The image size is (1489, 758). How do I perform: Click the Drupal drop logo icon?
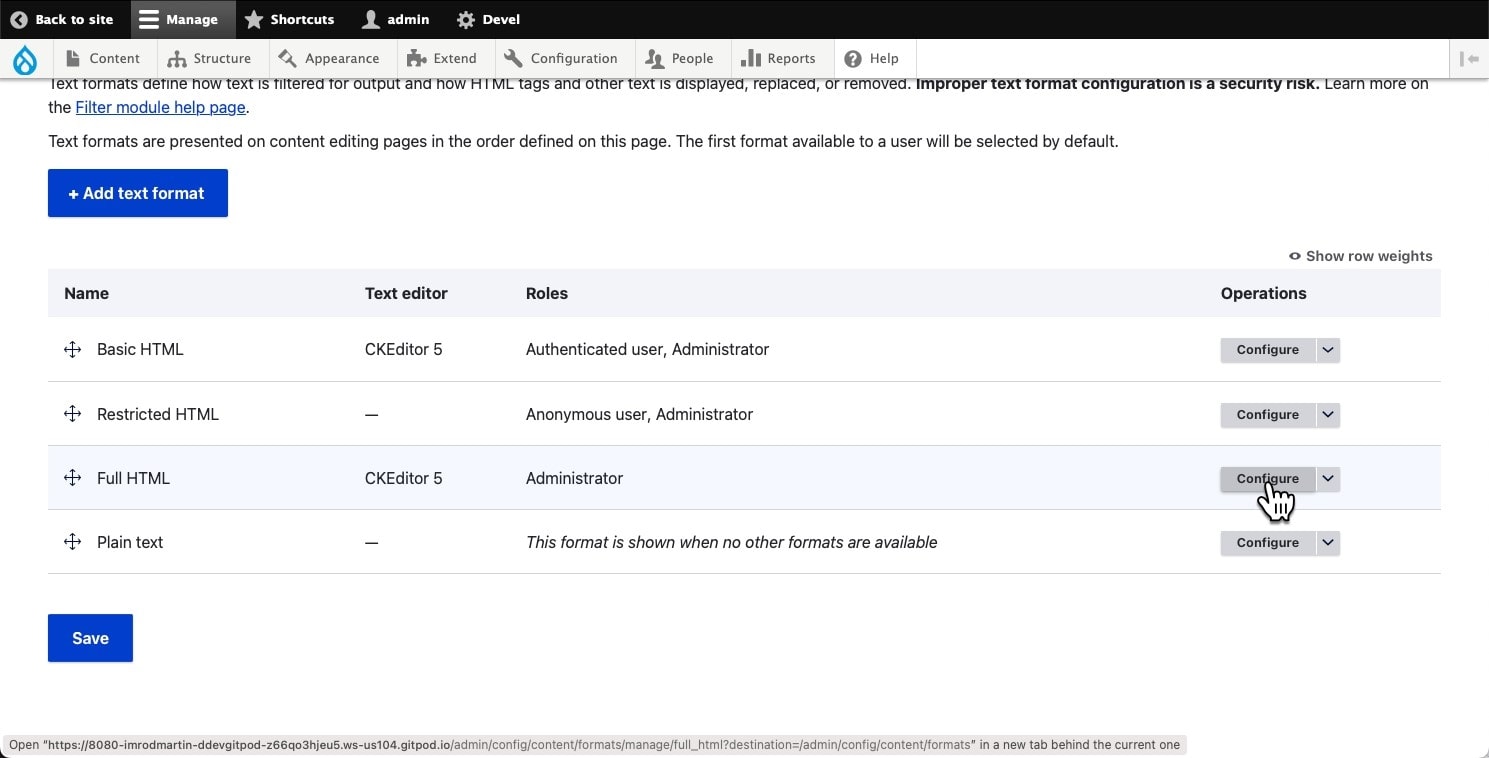point(24,59)
